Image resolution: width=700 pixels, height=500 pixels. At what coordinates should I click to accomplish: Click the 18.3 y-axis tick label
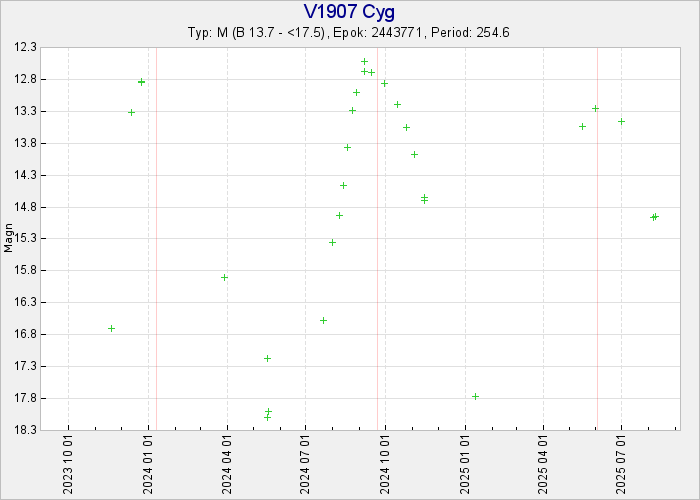coord(27,430)
